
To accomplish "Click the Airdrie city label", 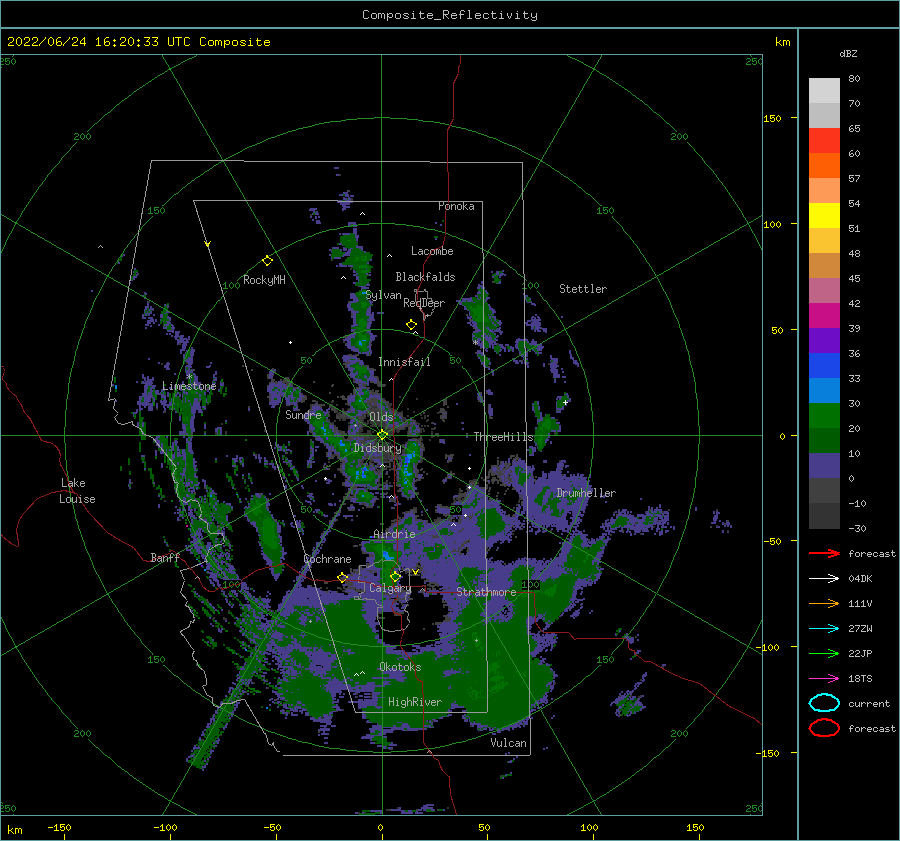I will click(x=394, y=534).
